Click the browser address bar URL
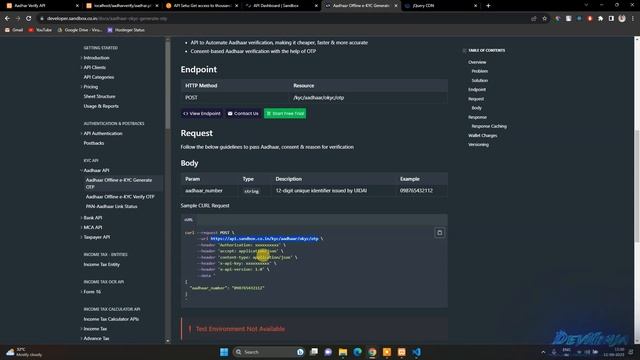The image size is (640, 360). [107, 18]
